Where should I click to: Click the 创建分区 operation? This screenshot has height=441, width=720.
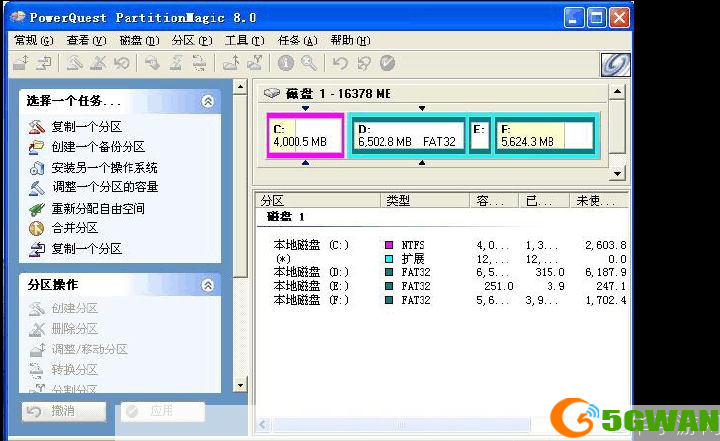(74, 308)
